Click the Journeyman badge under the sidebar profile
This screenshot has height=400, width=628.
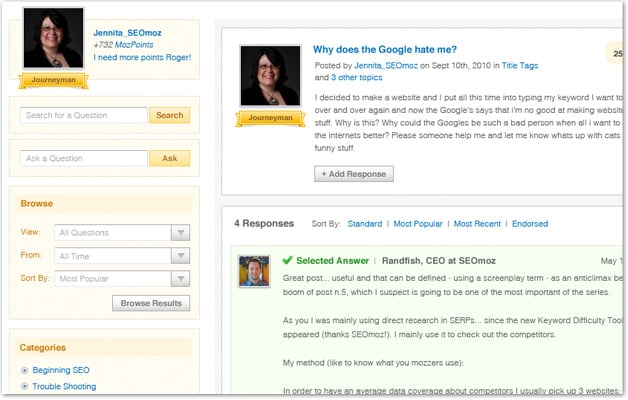point(47,82)
